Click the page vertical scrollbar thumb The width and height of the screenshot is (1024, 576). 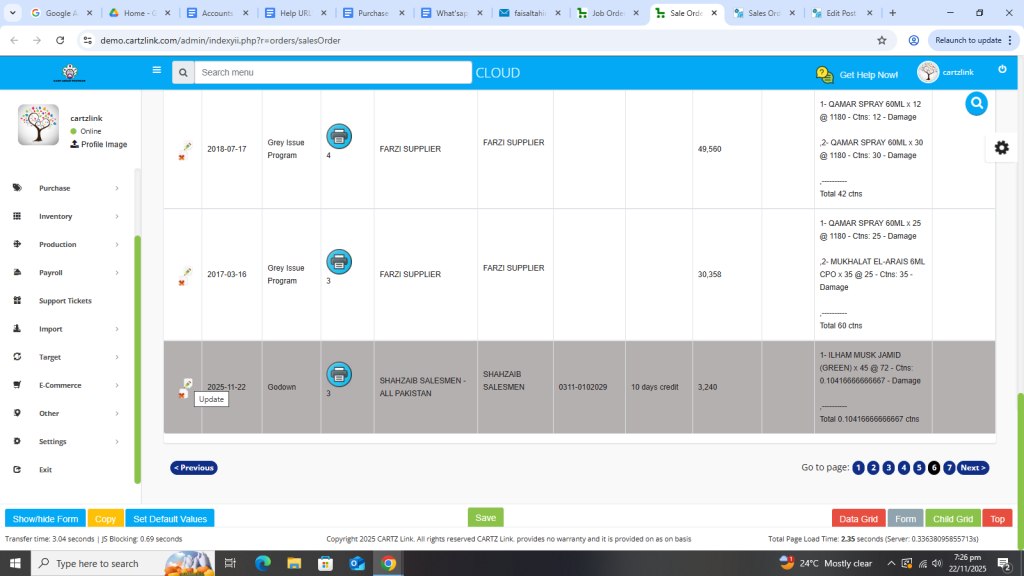tap(1019, 450)
